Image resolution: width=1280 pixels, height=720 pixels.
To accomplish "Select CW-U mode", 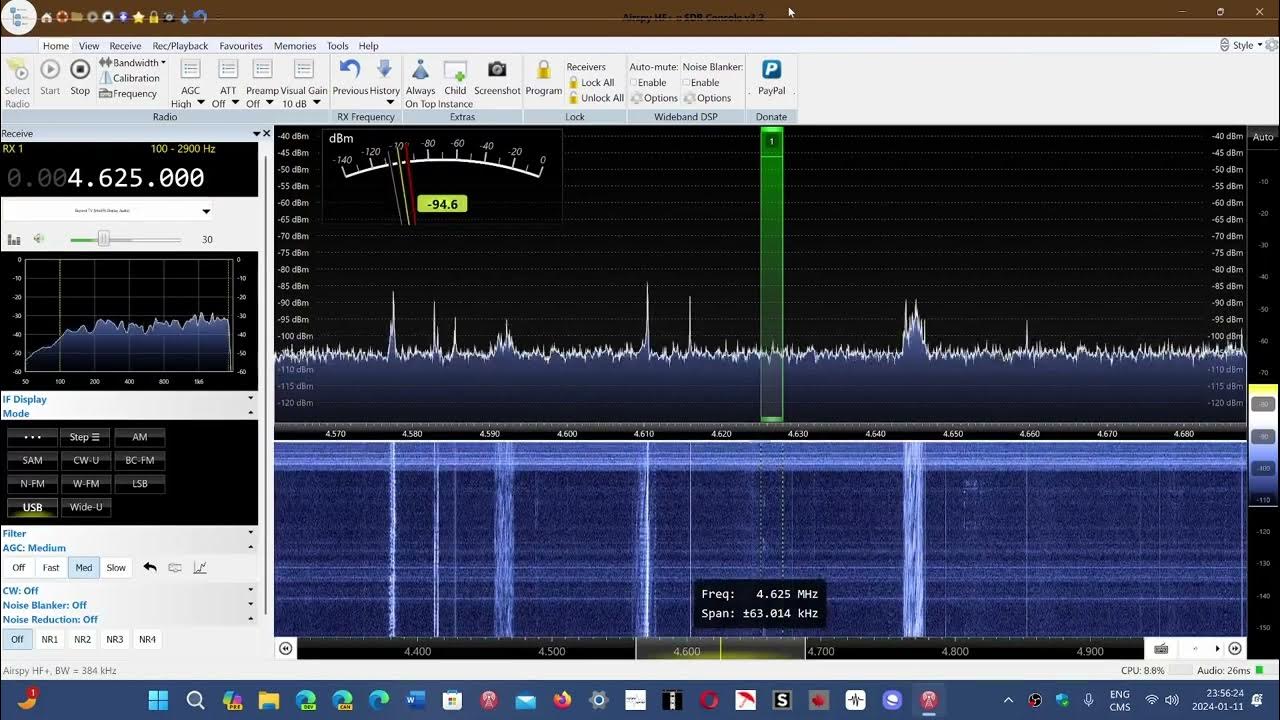I will click(86, 460).
